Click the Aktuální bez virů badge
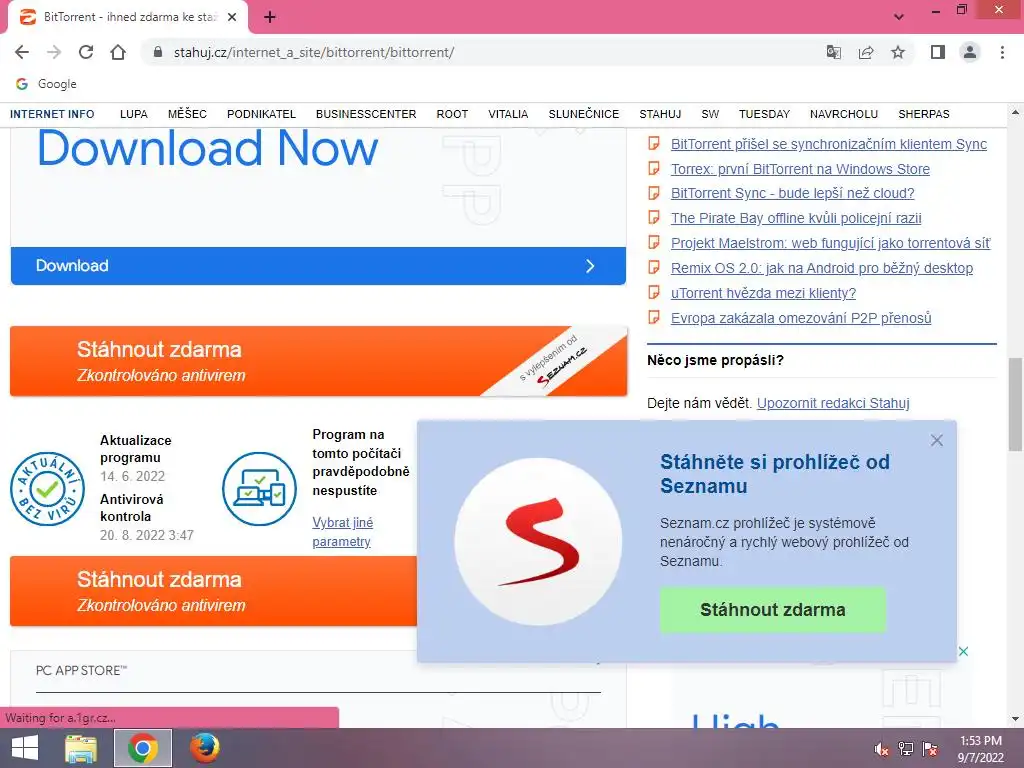The width and height of the screenshot is (1024, 768). point(48,488)
